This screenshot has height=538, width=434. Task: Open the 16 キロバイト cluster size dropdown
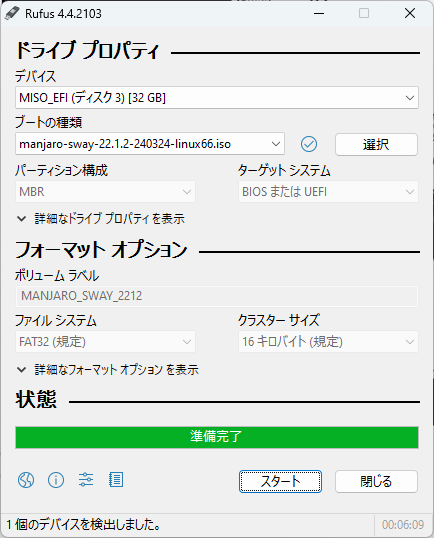tap(328, 341)
